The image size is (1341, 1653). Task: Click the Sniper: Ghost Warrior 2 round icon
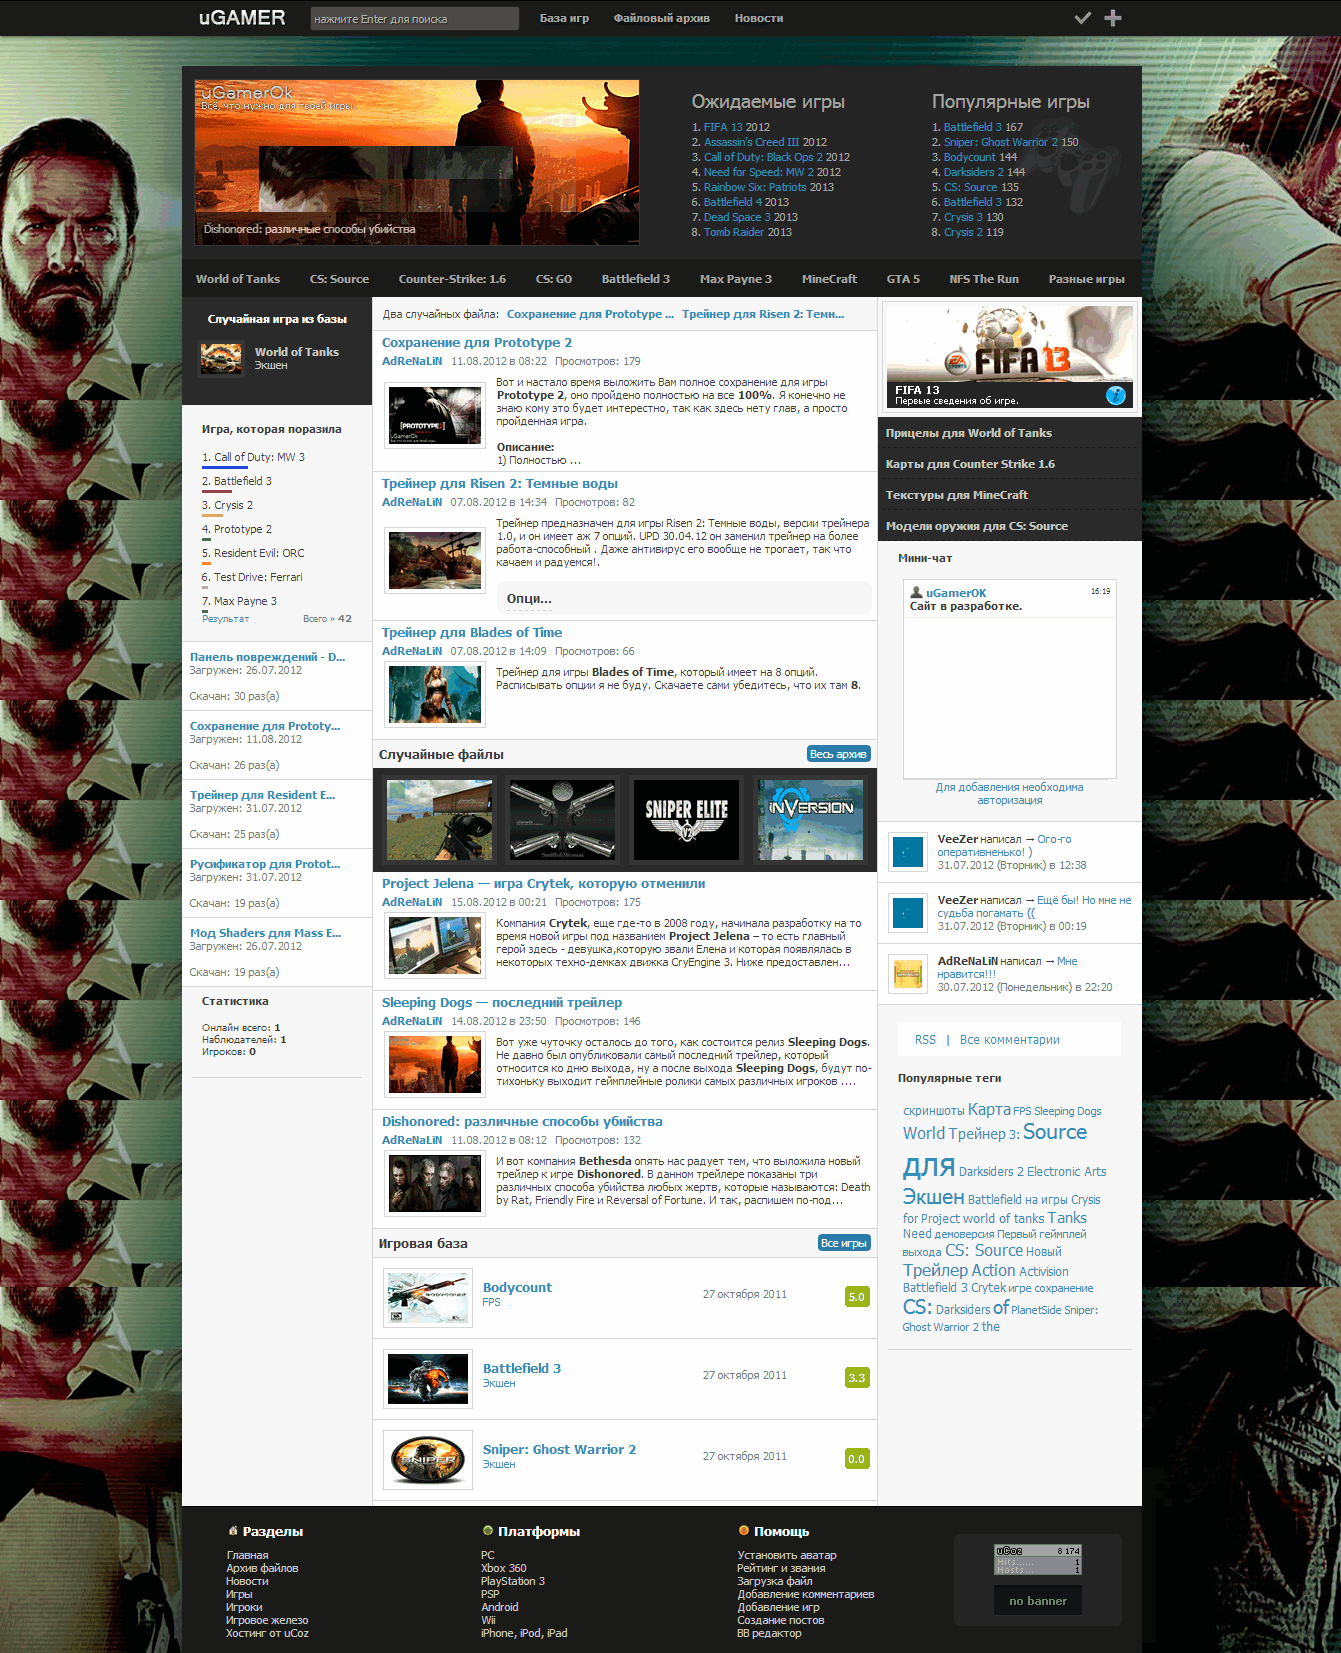(x=428, y=1459)
